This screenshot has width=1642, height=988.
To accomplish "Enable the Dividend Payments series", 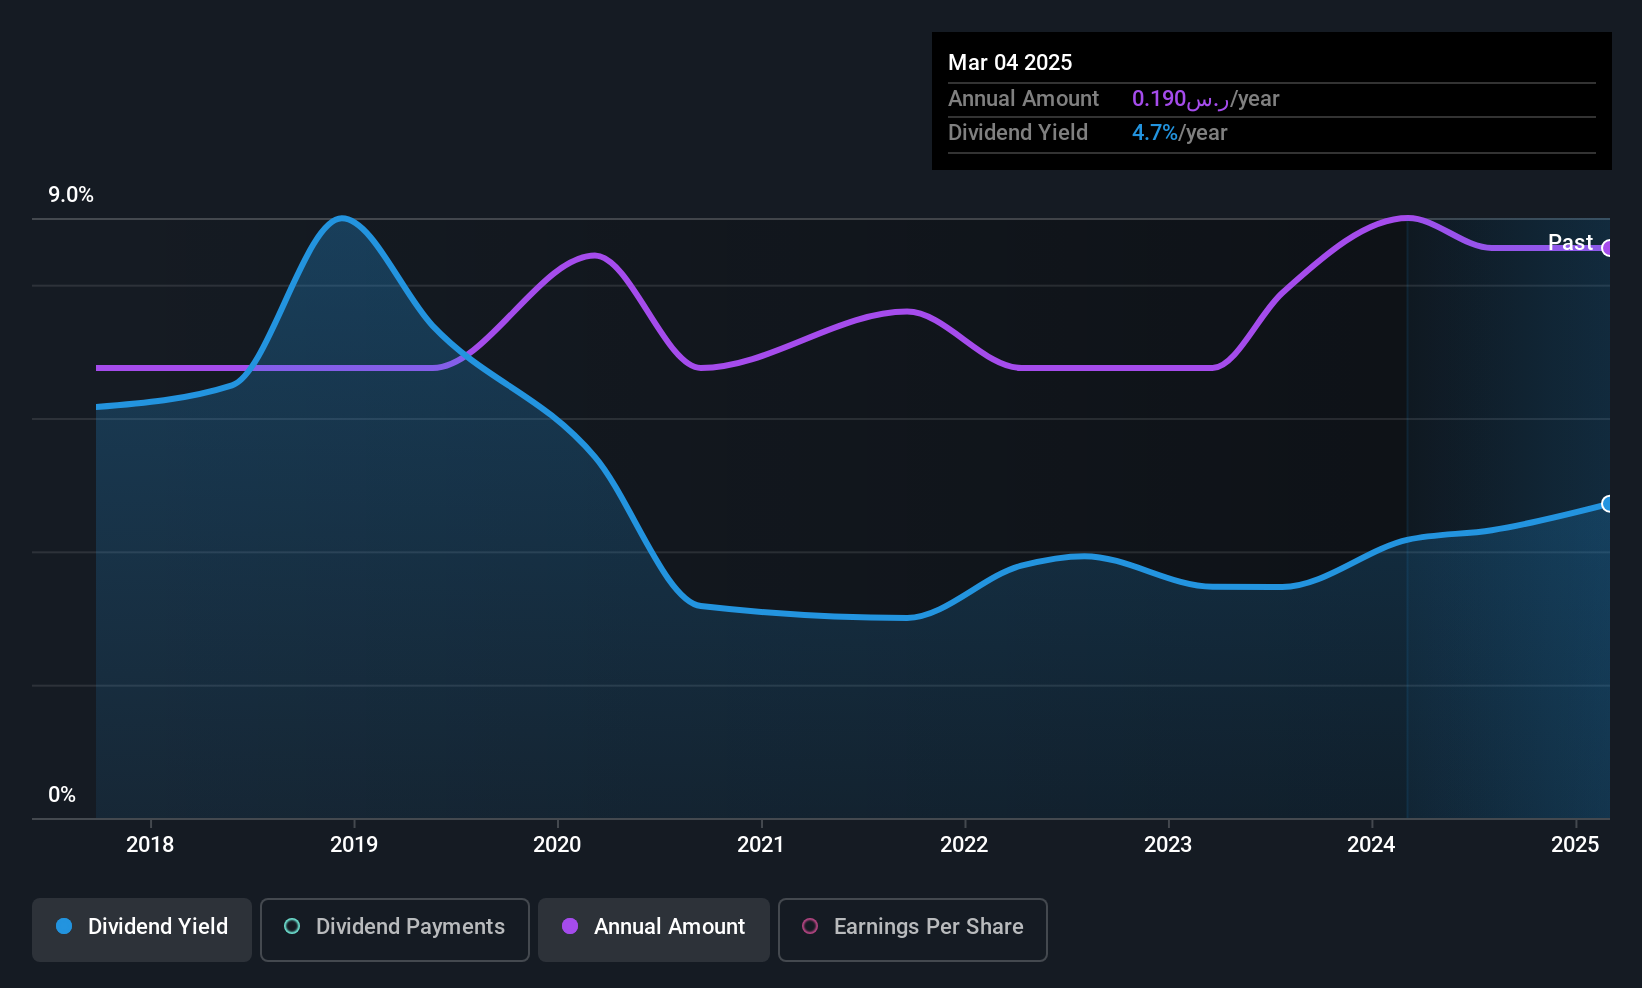I will coord(395,930).
